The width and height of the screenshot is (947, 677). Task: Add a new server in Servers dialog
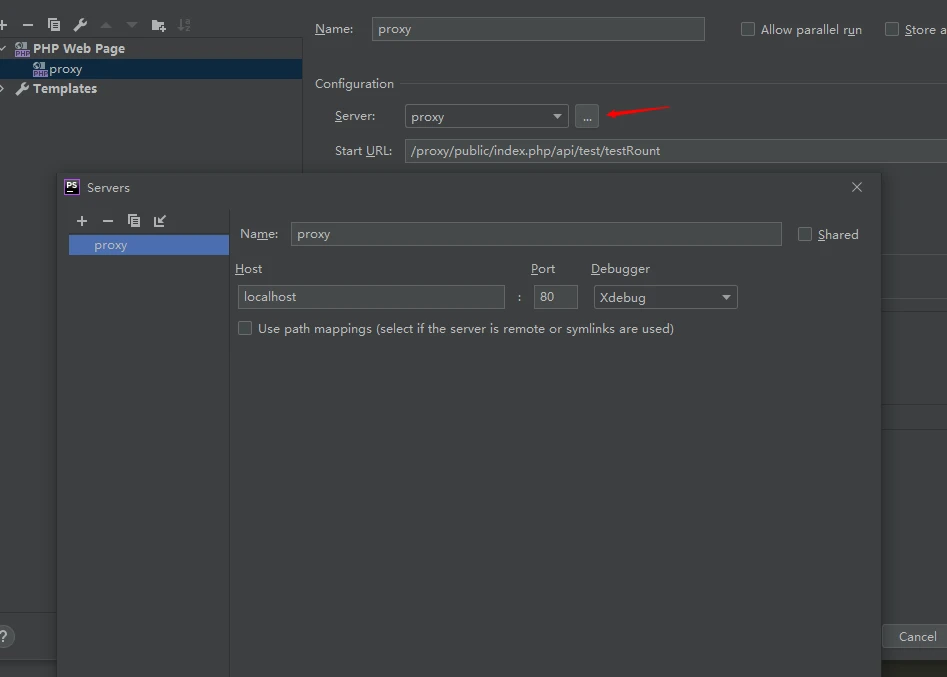(x=82, y=221)
